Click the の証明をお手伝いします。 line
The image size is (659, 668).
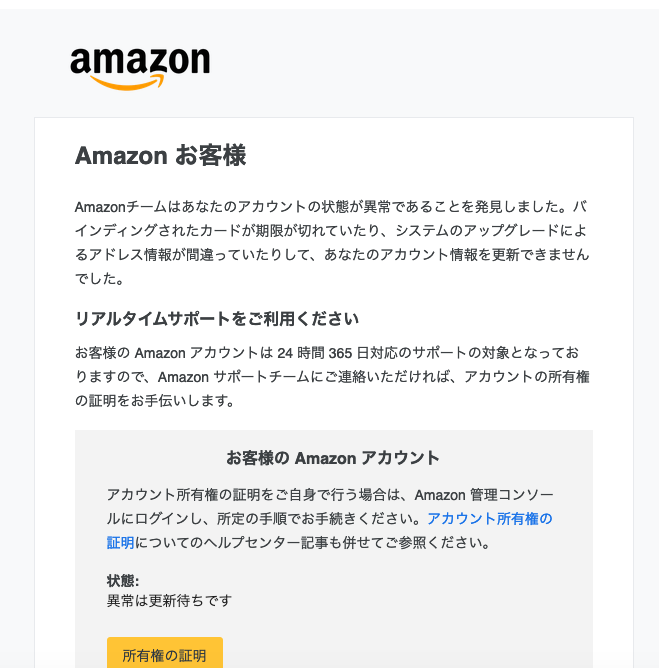pyautogui.click(x=155, y=400)
